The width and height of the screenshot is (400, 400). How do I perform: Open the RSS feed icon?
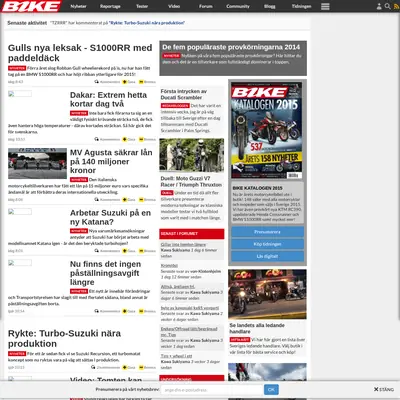coord(396,6)
